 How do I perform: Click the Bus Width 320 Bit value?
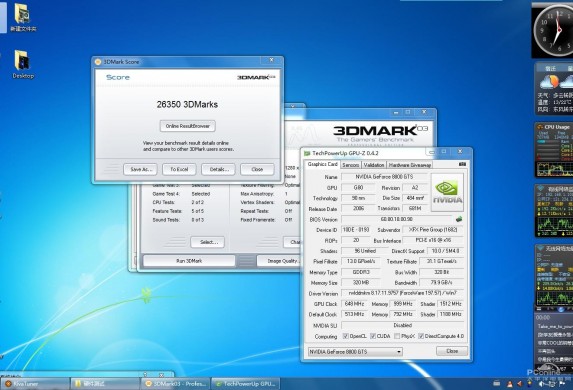[441, 272]
